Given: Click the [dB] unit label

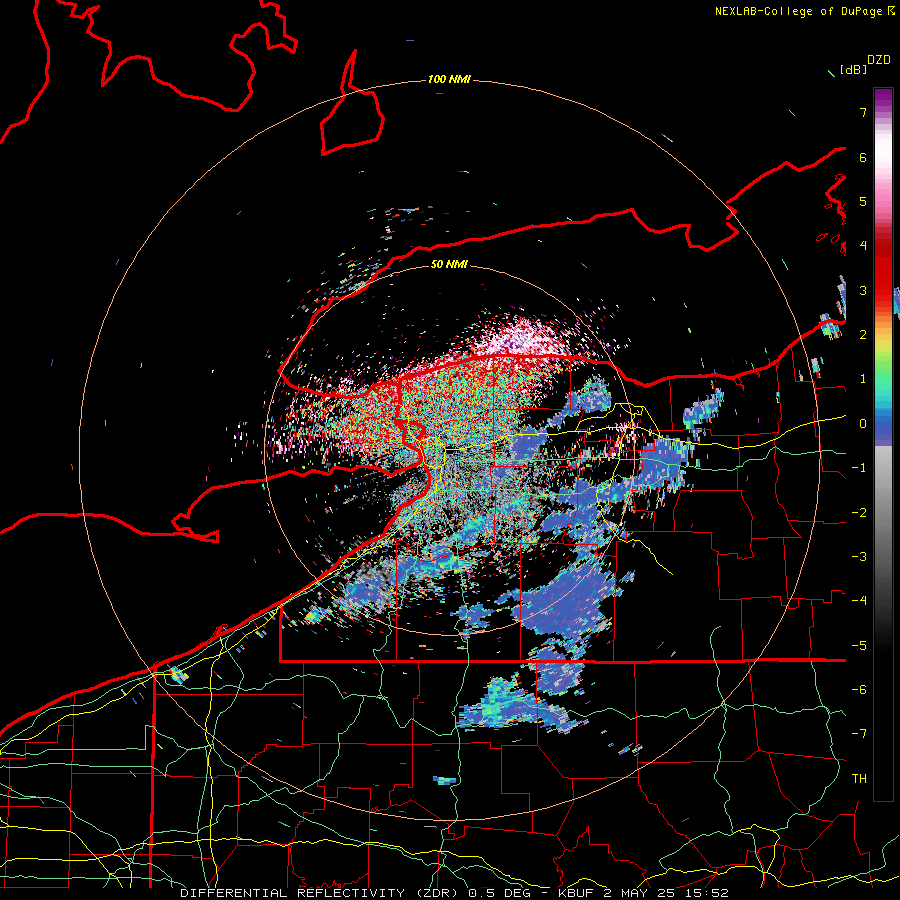Looking at the screenshot, I should (853, 69).
